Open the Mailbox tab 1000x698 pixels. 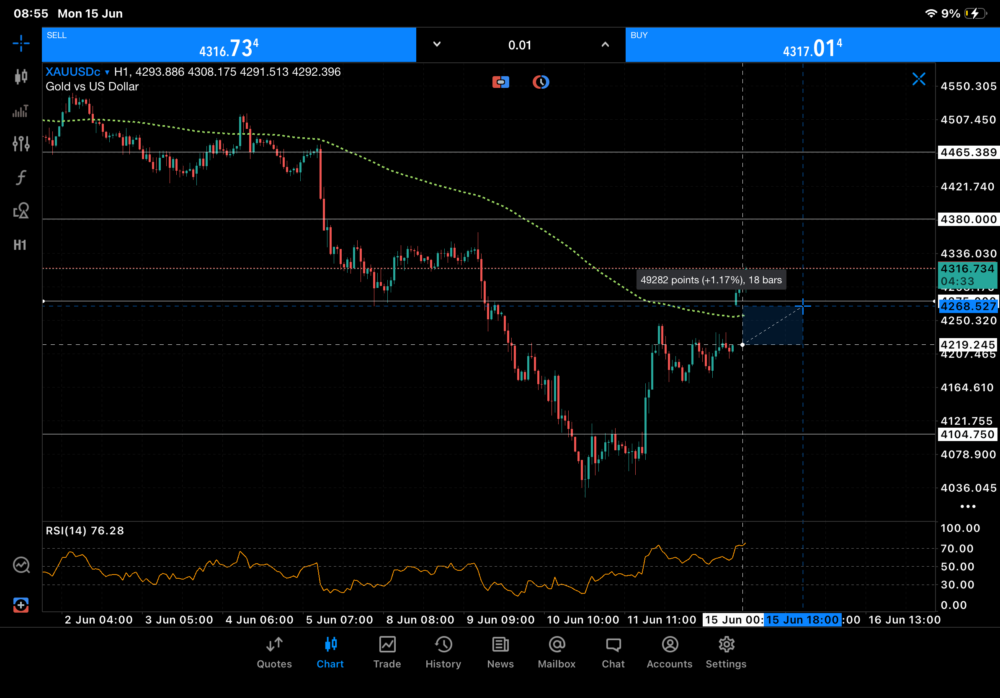(557, 653)
